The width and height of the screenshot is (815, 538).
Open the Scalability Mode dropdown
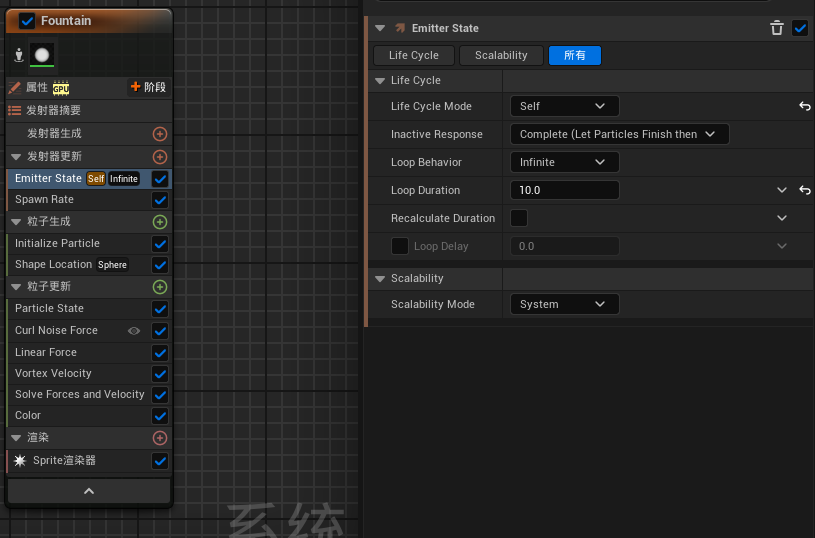pyautogui.click(x=564, y=304)
